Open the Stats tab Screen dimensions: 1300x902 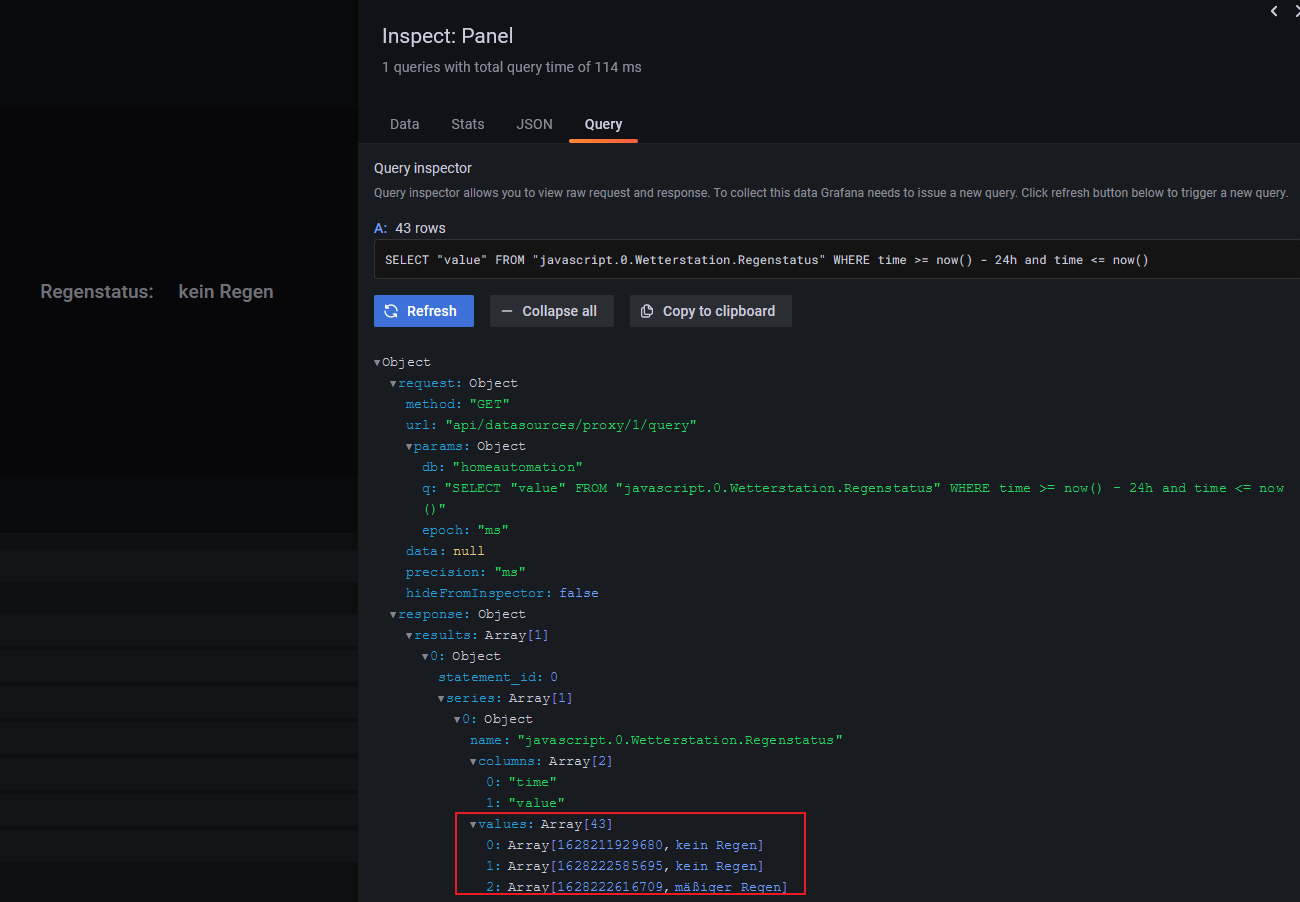(467, 124)
